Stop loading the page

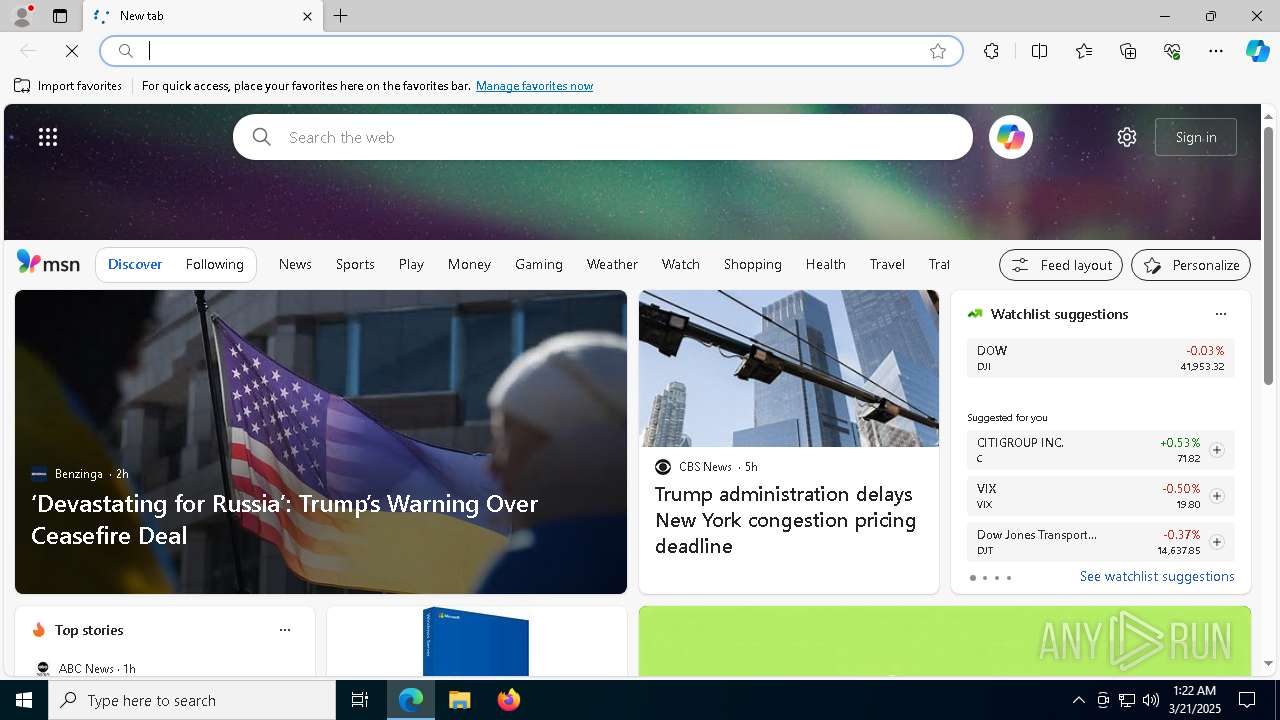point(72,51)
